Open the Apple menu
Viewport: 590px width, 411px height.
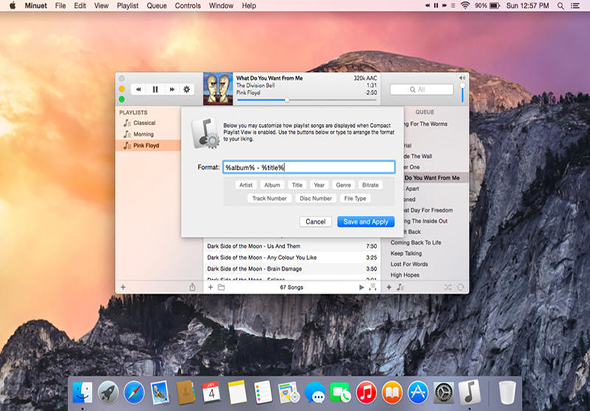(12, 6)
